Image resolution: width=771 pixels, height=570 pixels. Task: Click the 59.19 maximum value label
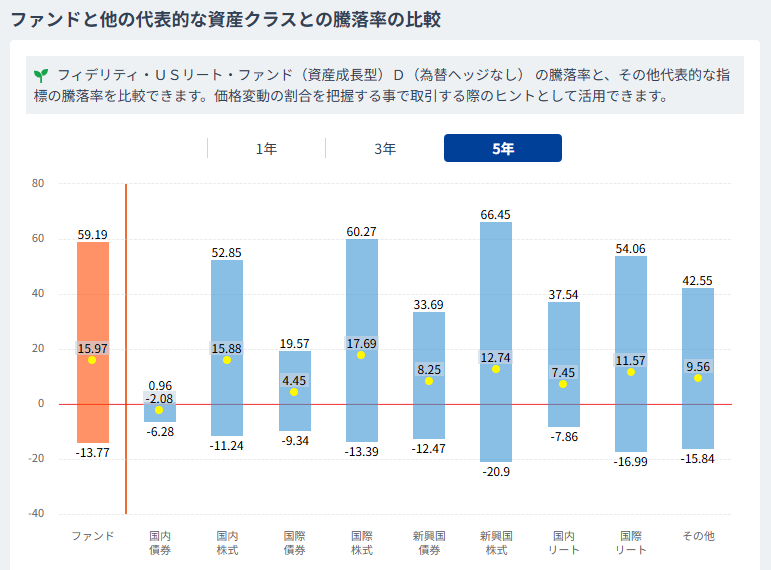pos(92,235)
